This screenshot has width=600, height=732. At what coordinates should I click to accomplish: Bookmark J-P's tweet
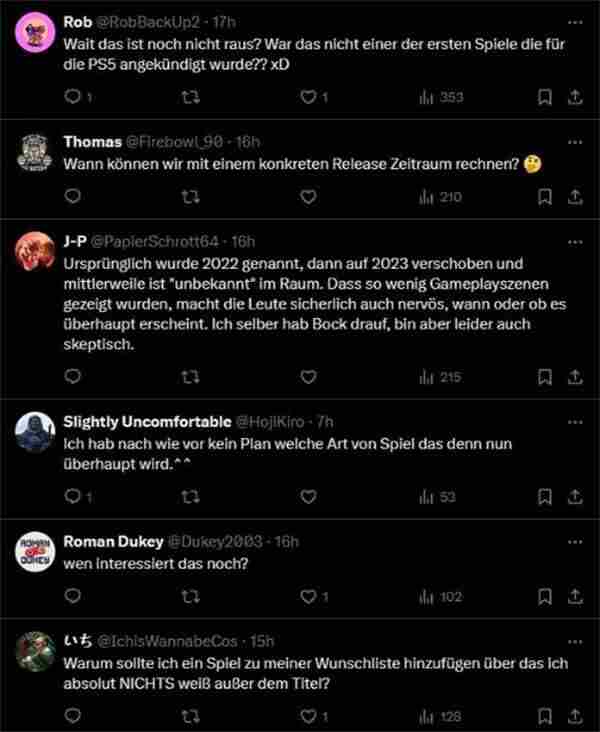pos(545,377)
